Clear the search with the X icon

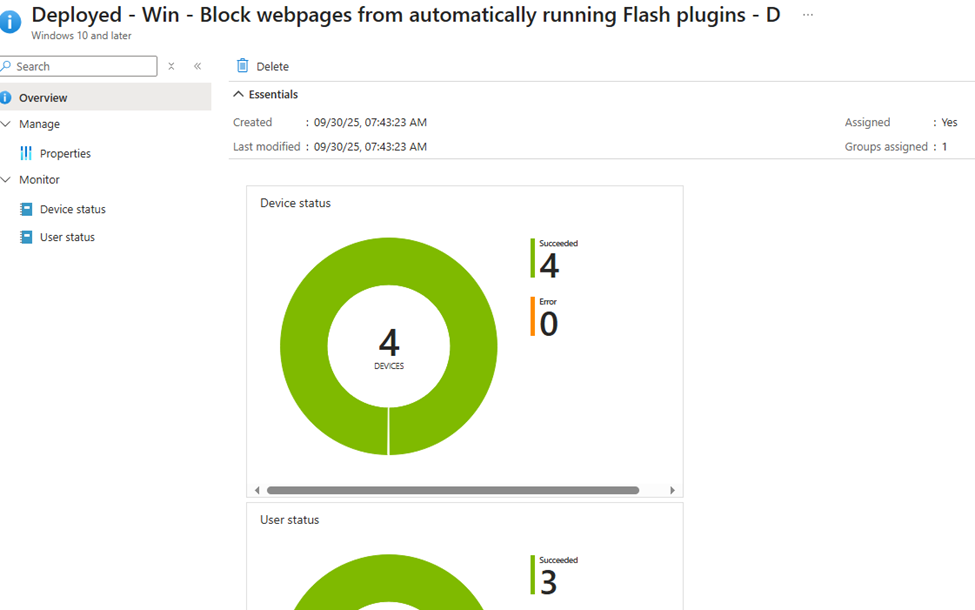[x=171, y=66]
